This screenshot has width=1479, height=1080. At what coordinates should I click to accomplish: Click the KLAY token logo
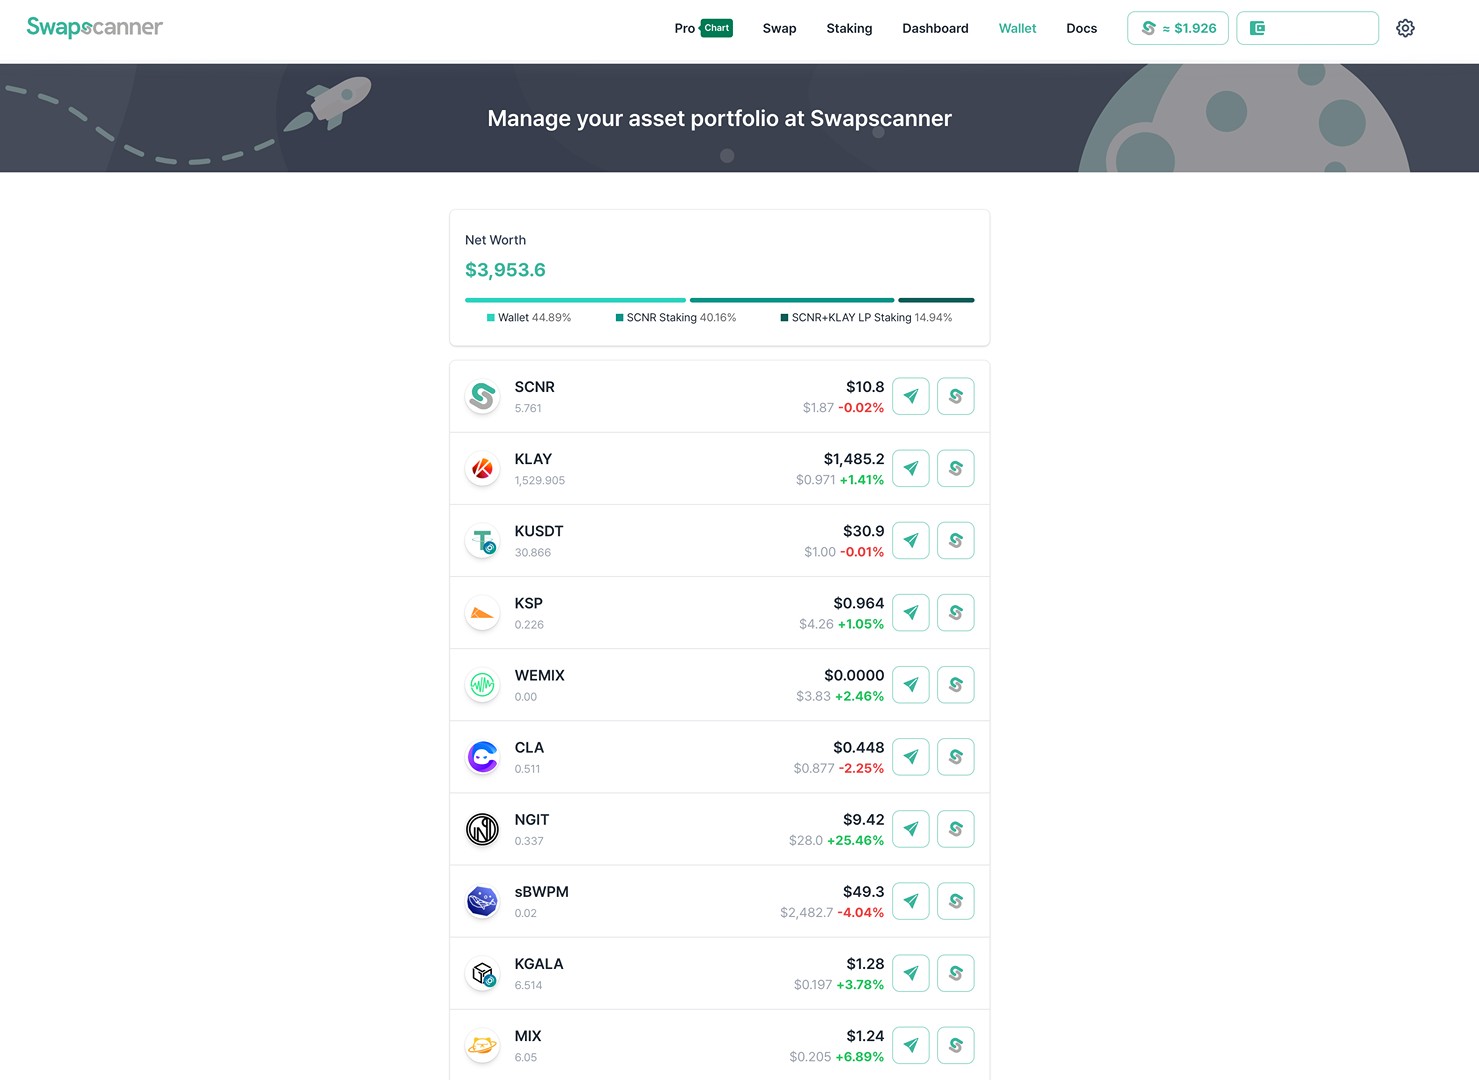click(483, 468)
